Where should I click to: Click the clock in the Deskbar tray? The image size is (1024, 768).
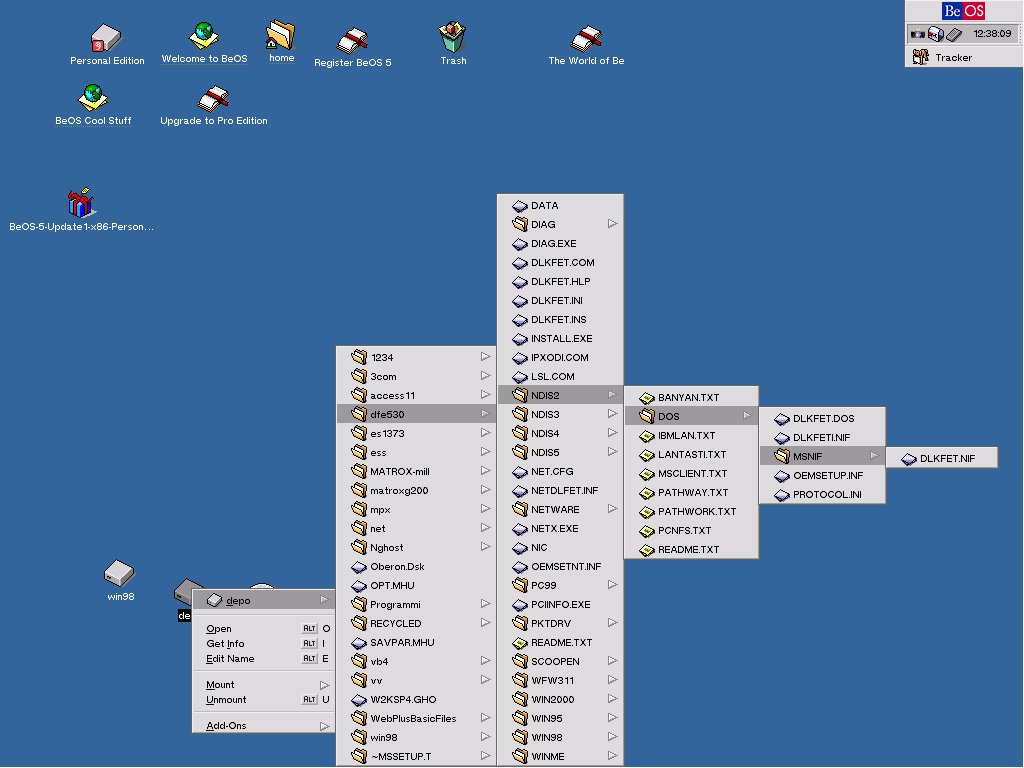pos(991,34)
